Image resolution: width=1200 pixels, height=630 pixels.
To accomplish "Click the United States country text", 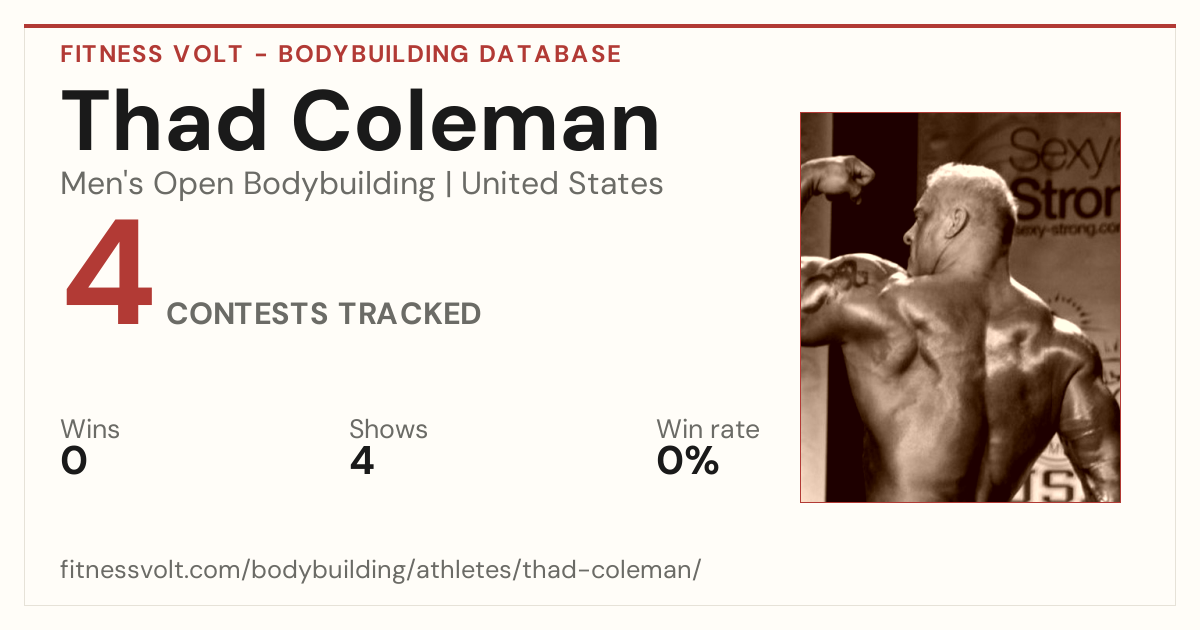I will tap(562, 184).
